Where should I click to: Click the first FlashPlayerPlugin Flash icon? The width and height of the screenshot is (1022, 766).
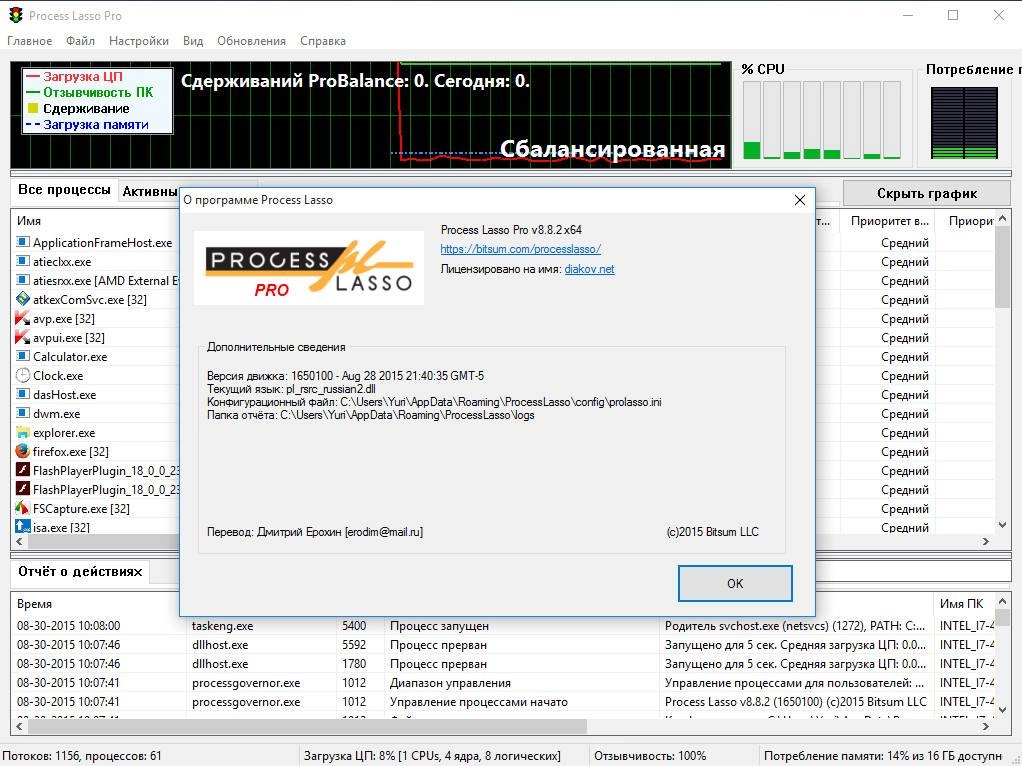point(23,470)
